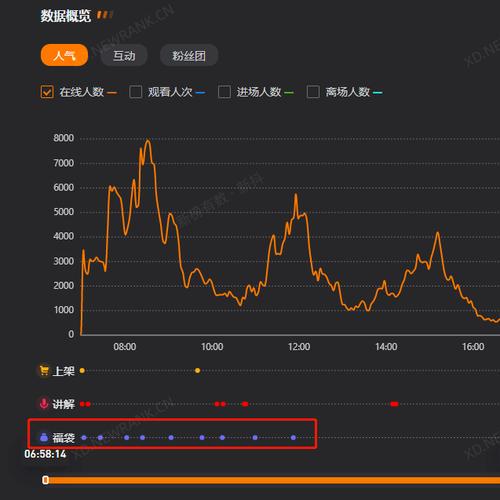Uncheck the 在线人数 checkbox
The image size is (500, 500).
47,92
